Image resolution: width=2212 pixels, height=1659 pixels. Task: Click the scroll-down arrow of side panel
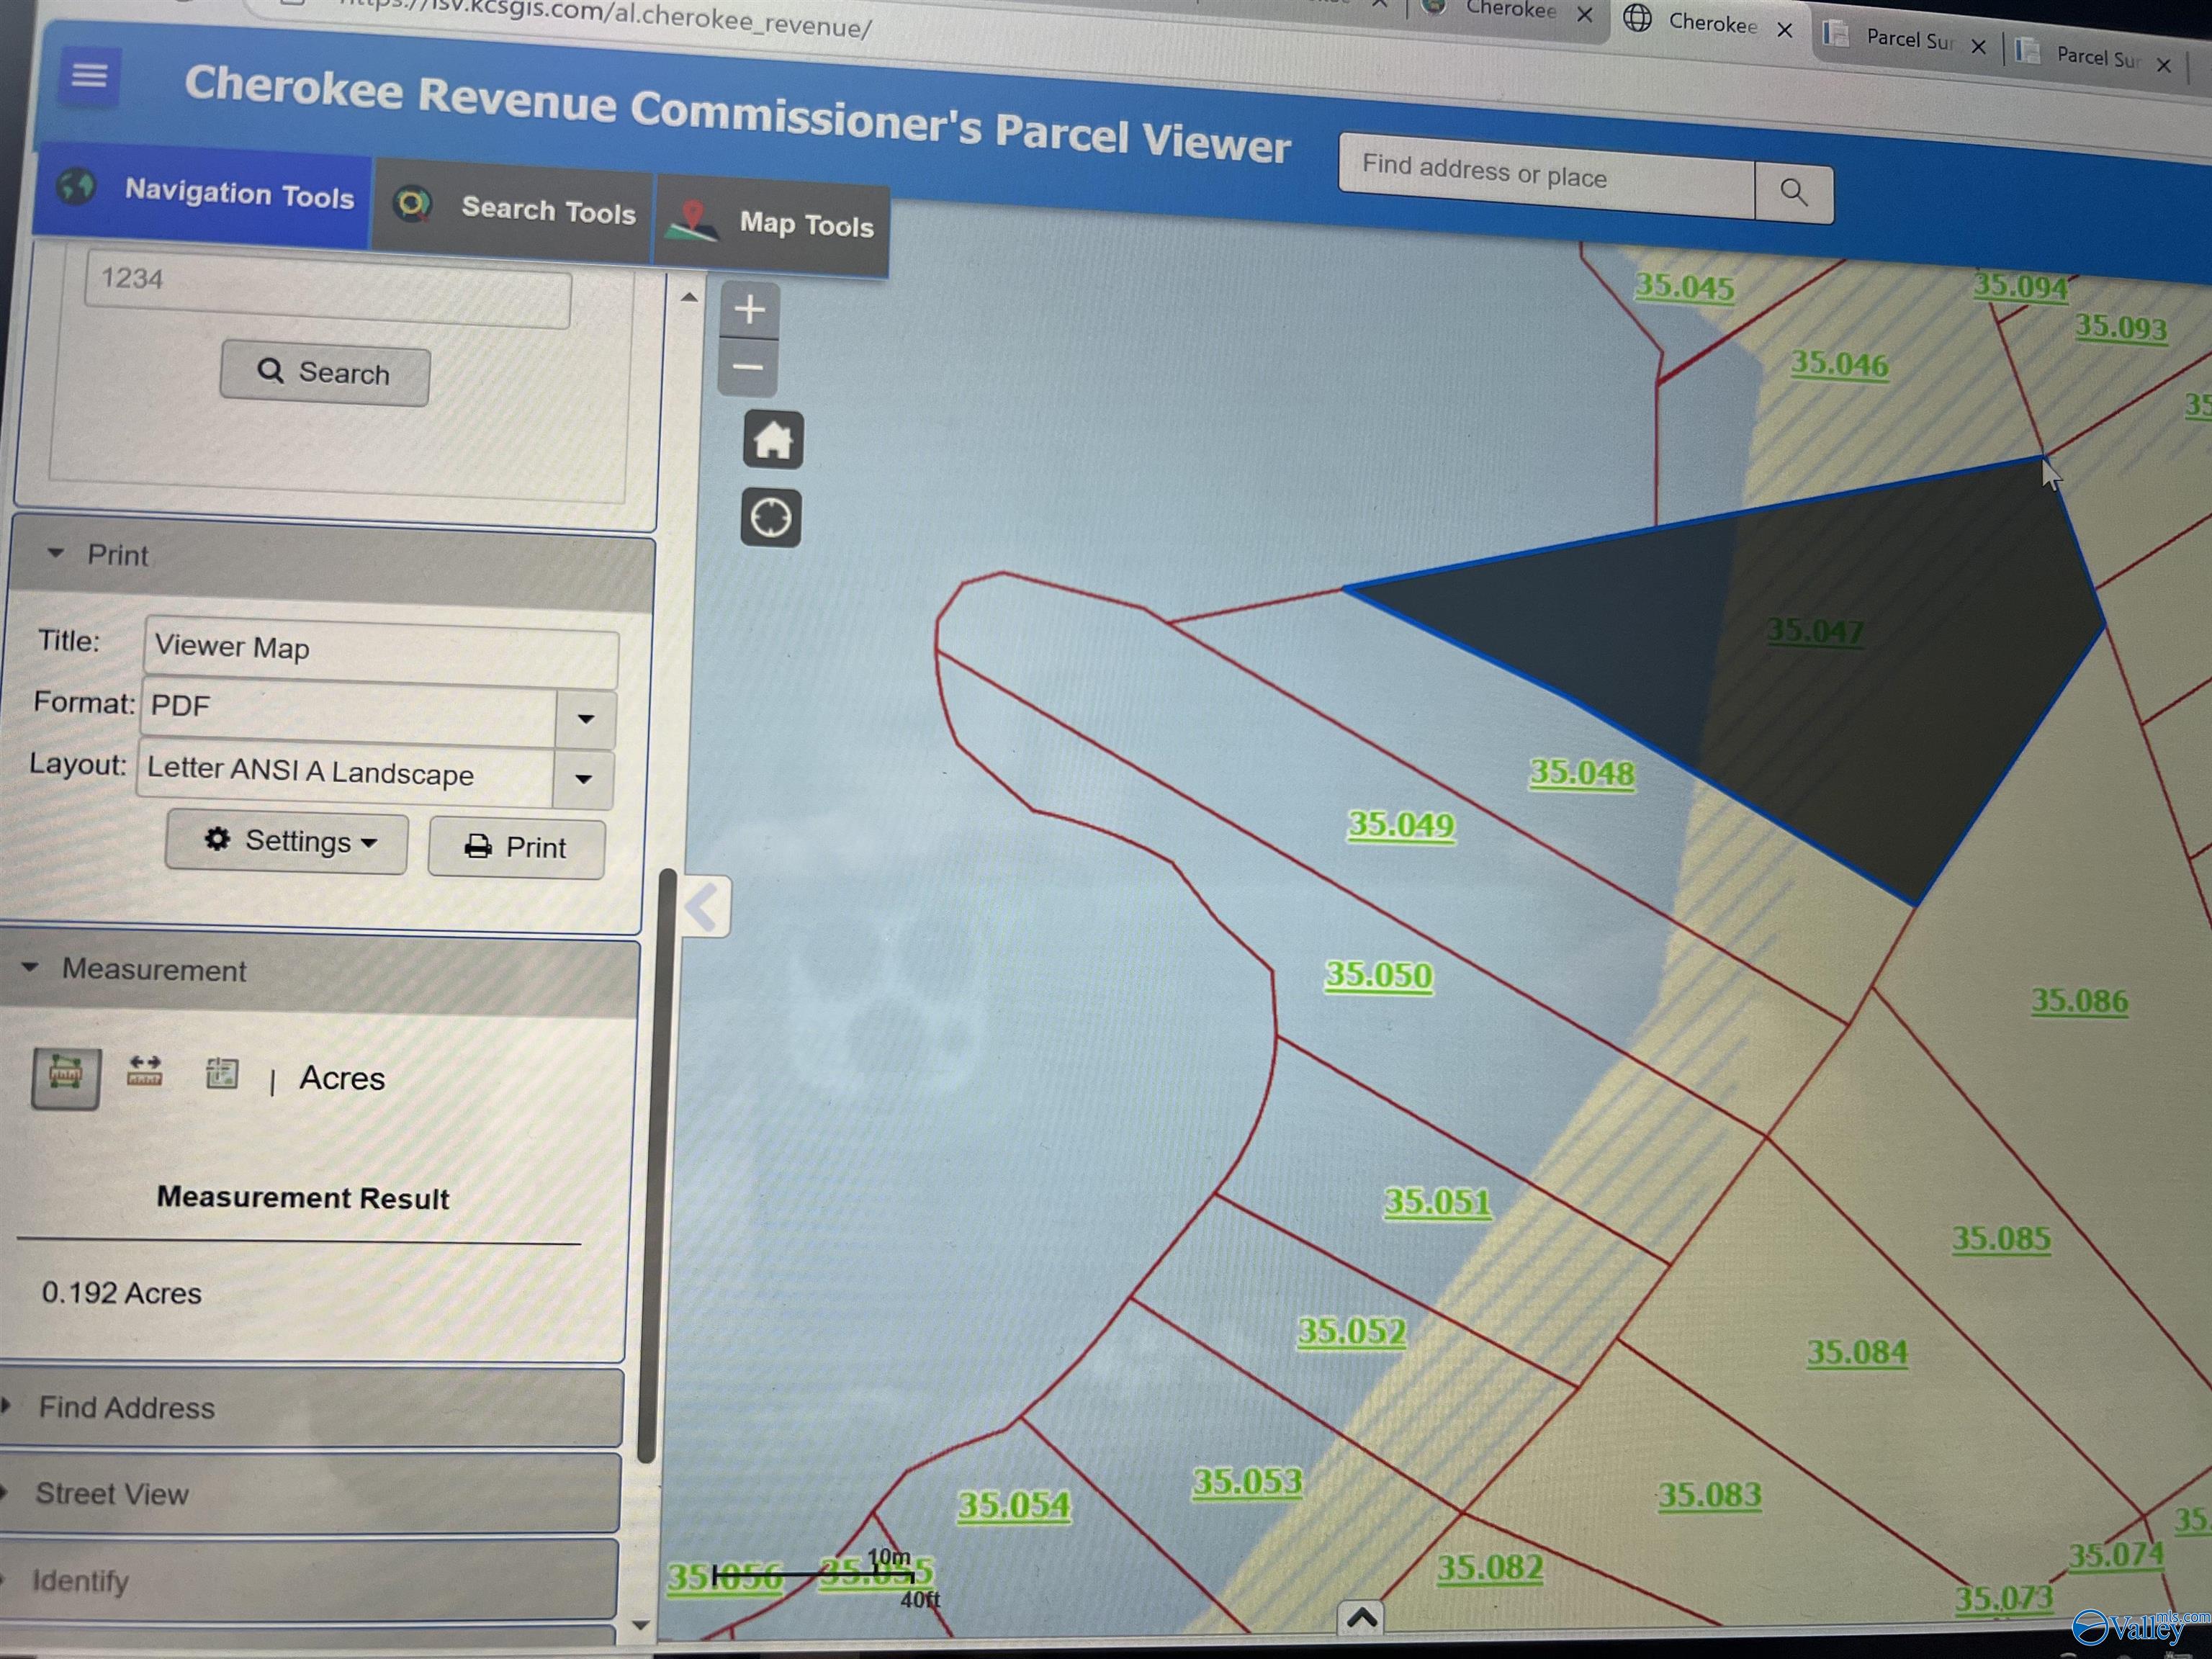642,1625
